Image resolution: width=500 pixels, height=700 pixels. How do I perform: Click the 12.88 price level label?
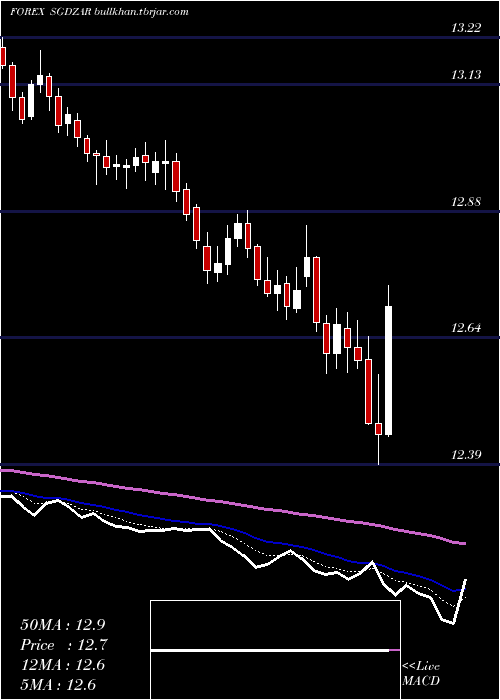[466, 202]
